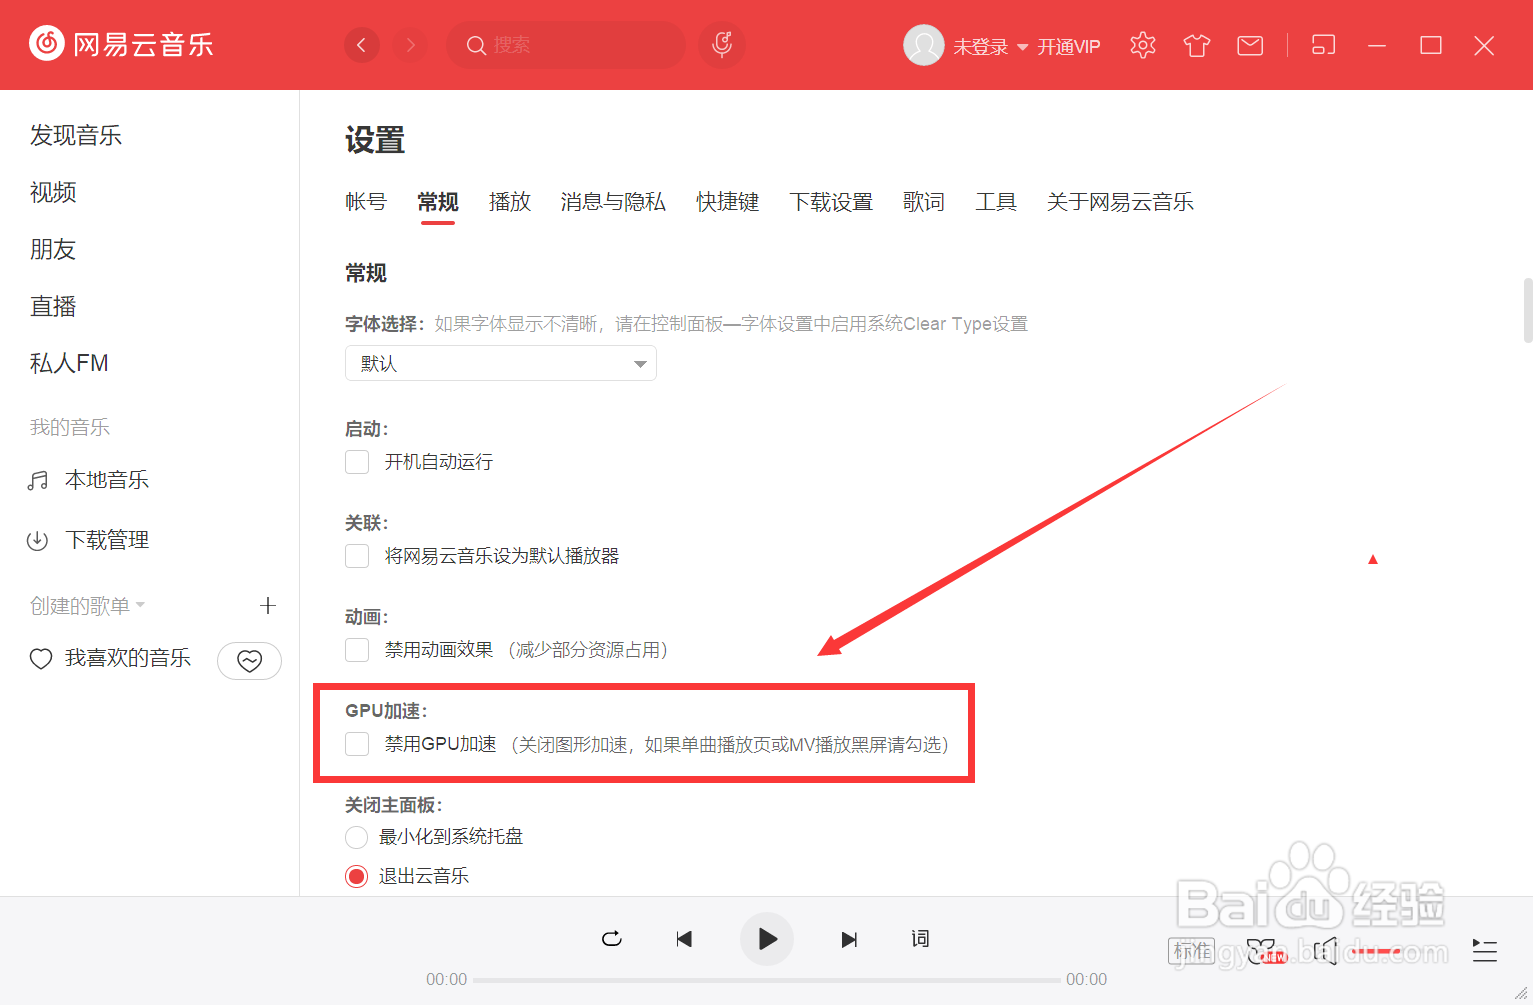
Task: Check 将网易云音乐设为默认播放器
Action: 357,556
